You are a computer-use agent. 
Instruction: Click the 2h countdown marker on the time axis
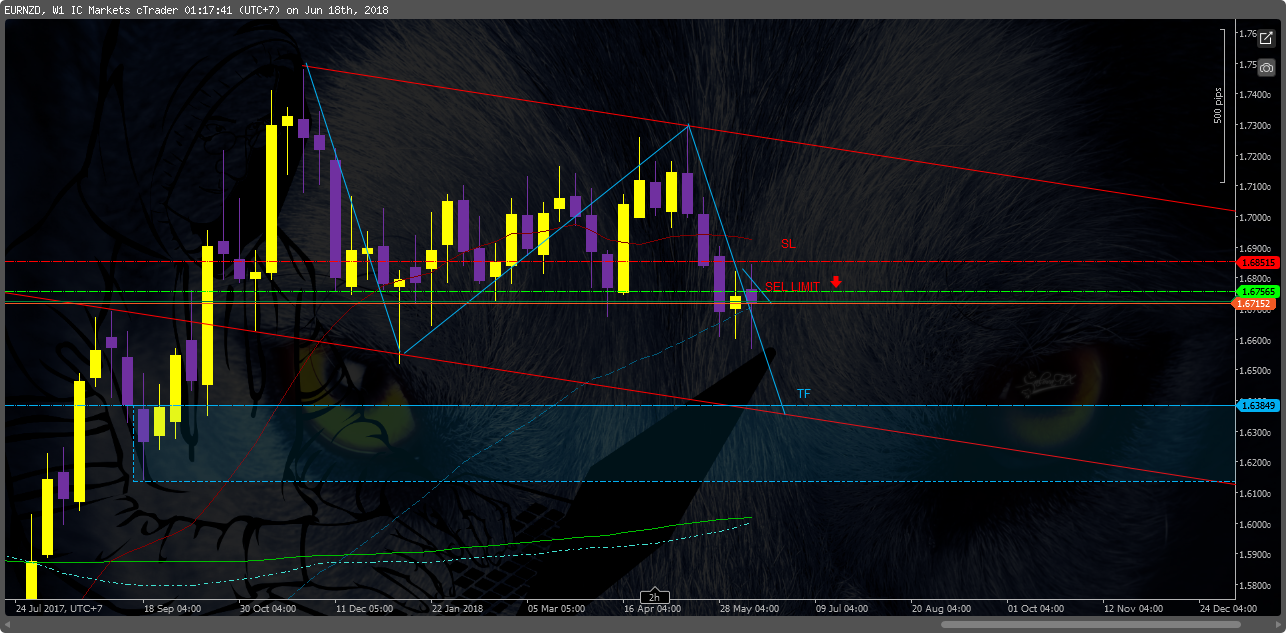654,596
